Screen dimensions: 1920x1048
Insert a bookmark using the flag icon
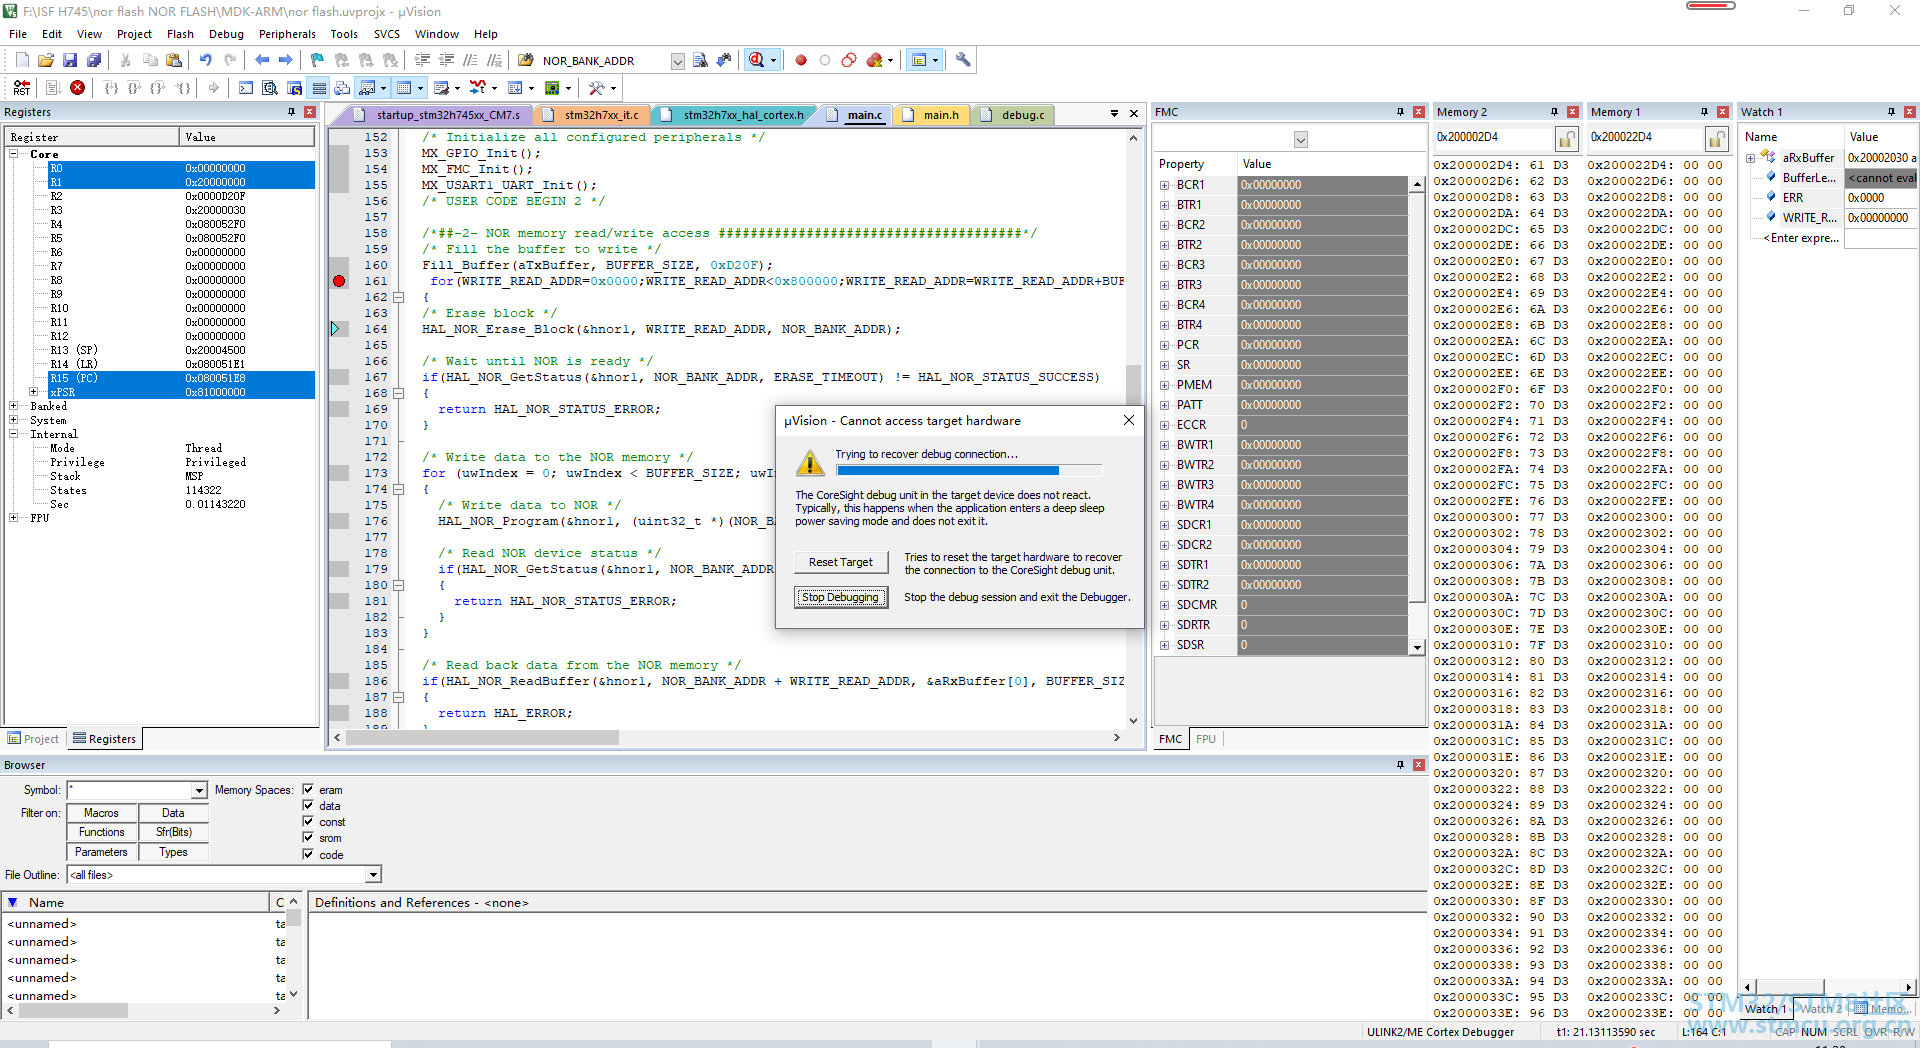(x=317, y=60)
